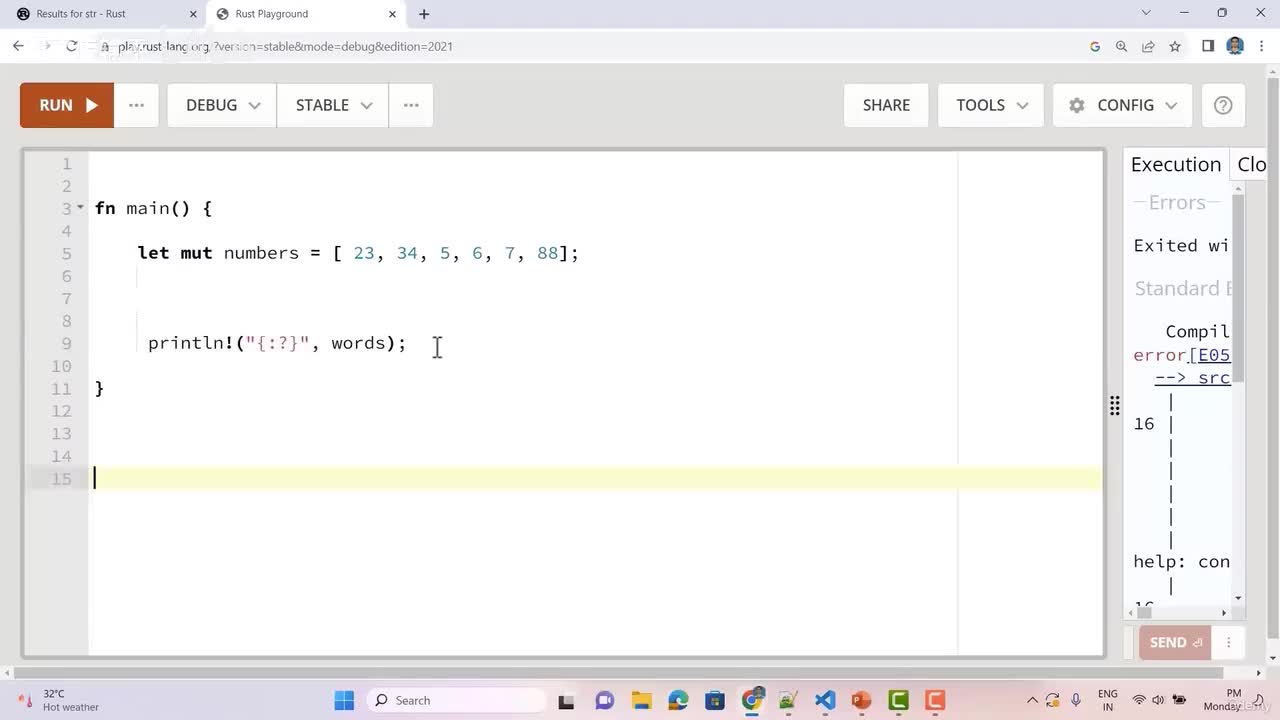This screenshot has height=720, width=1280.
Task: Reload the current page
Action: pyautogui.click(x=72, y=46)
